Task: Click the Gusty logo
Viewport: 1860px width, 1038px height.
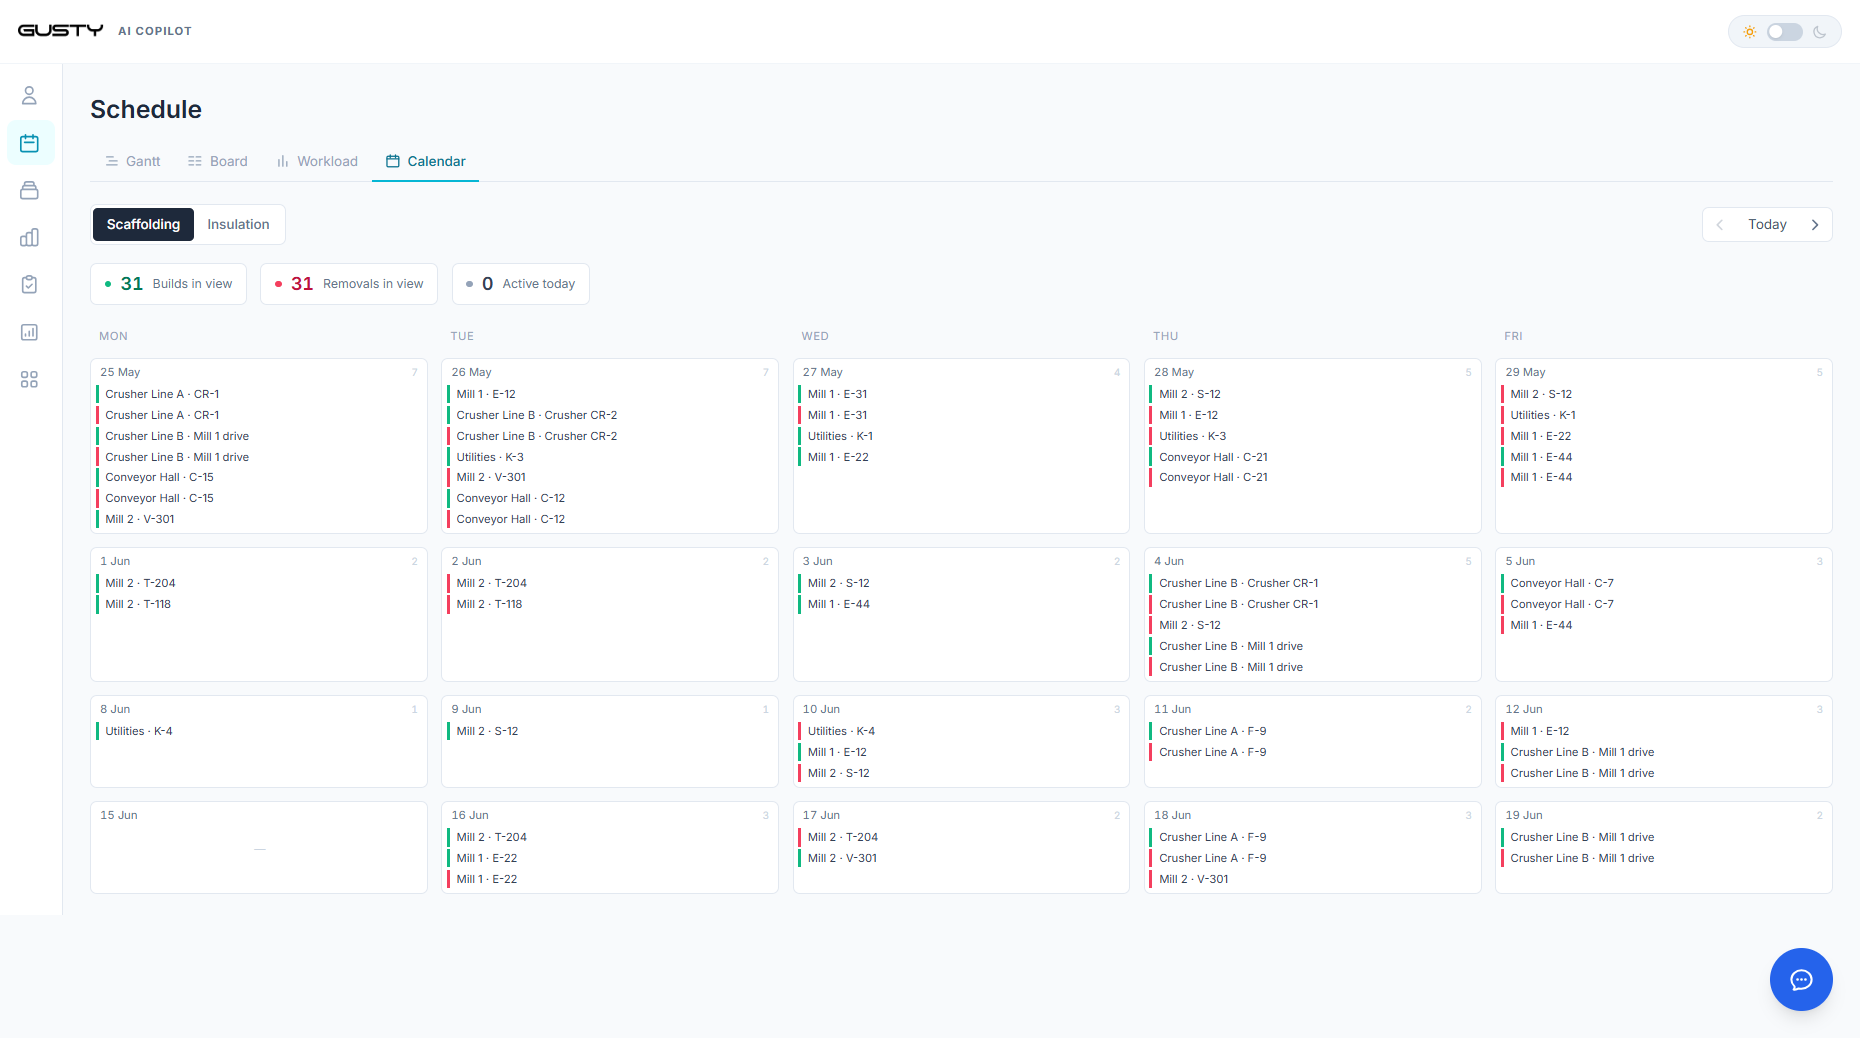Action: [60, 31]
